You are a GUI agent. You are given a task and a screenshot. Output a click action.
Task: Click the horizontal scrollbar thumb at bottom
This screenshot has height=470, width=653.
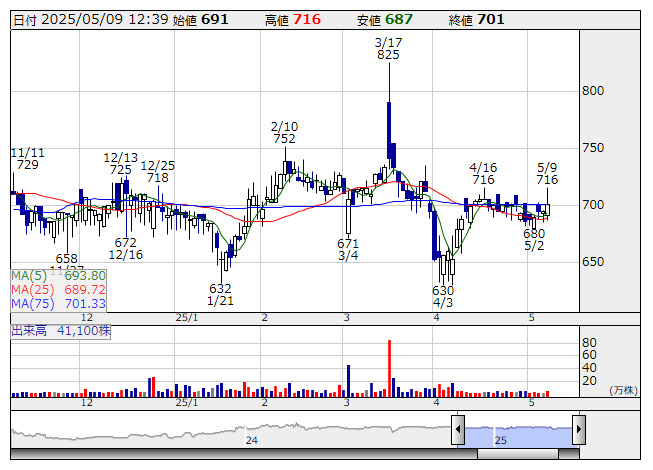click(x=518, y=454)
